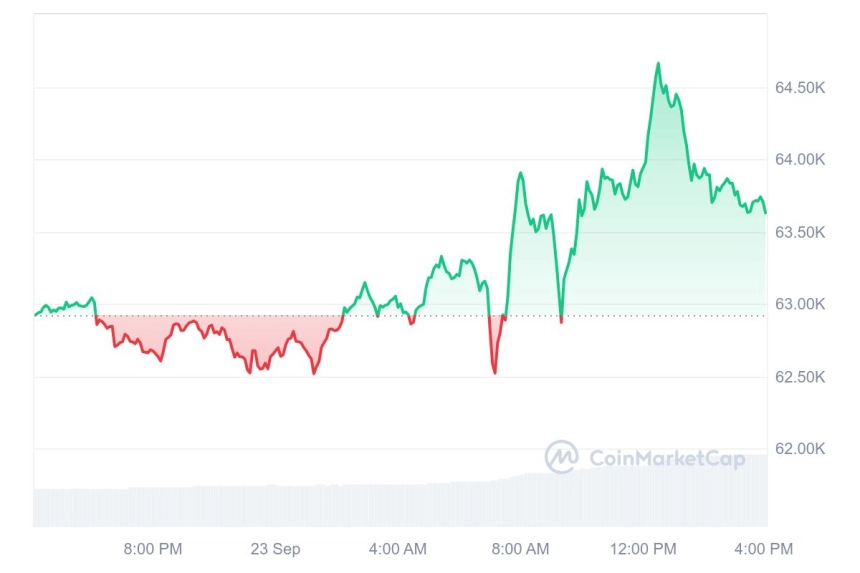Viewport: 860px width, 573px height.
Task: Select the 63.00K price axis label
Action: 800,304
